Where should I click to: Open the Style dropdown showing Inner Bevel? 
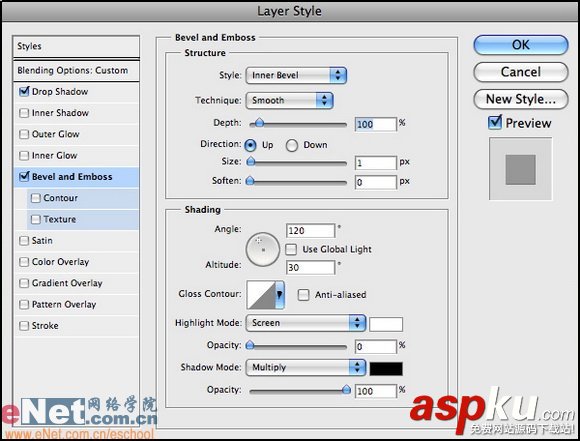(x=296, y=75)
